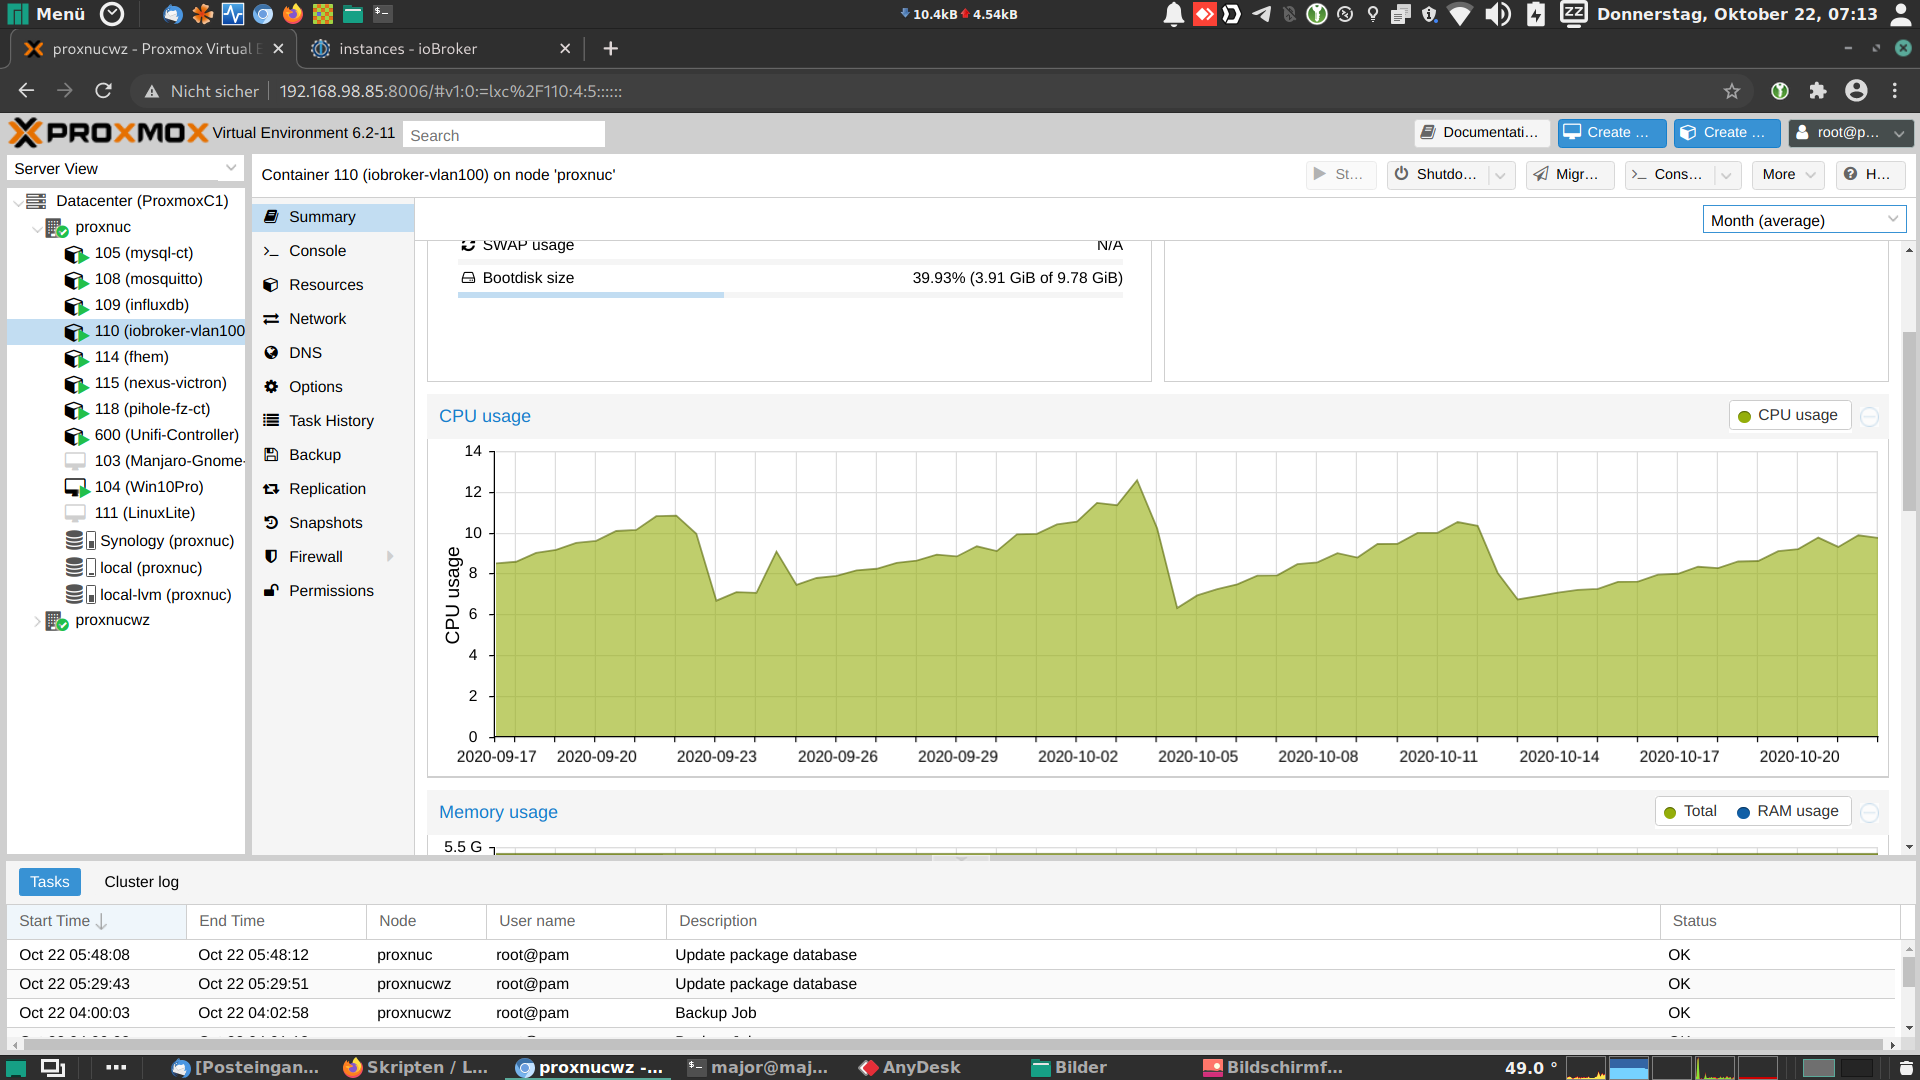This screenshot has width=1920, height=1080.
Task: Click the Create VM button
Action: 1611,133
